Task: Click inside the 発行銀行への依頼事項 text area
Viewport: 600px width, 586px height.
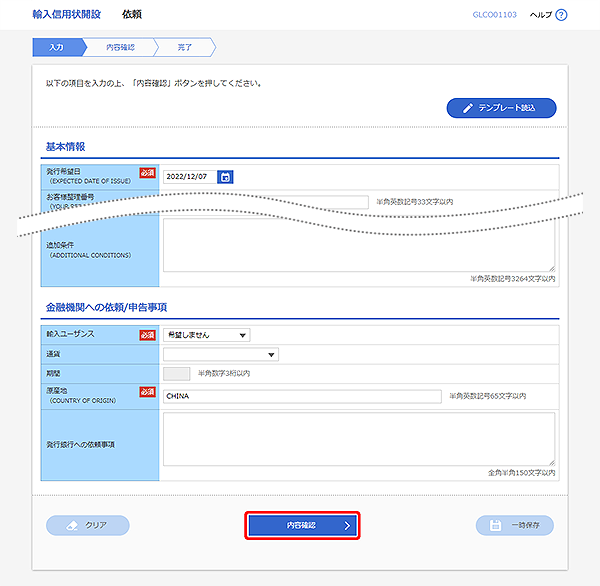Action: click(357, 438)
